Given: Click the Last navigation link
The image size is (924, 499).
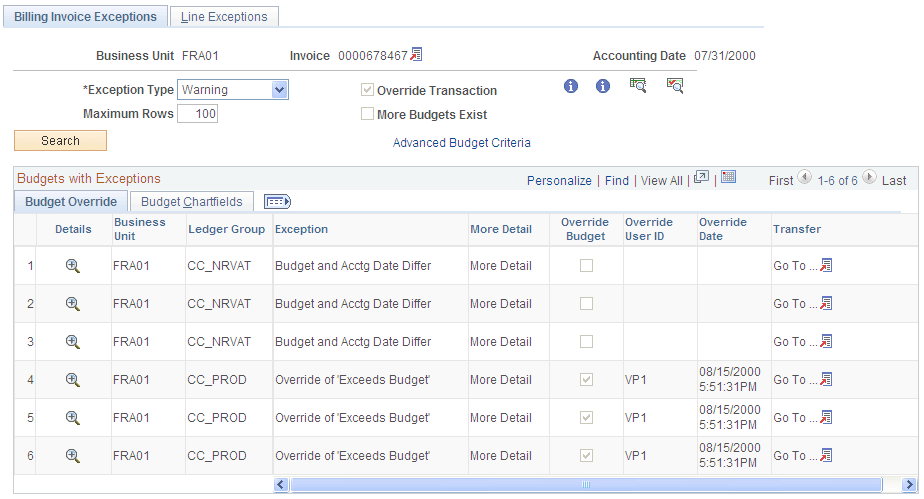Looking at the screenshot, I should [894, 181].
